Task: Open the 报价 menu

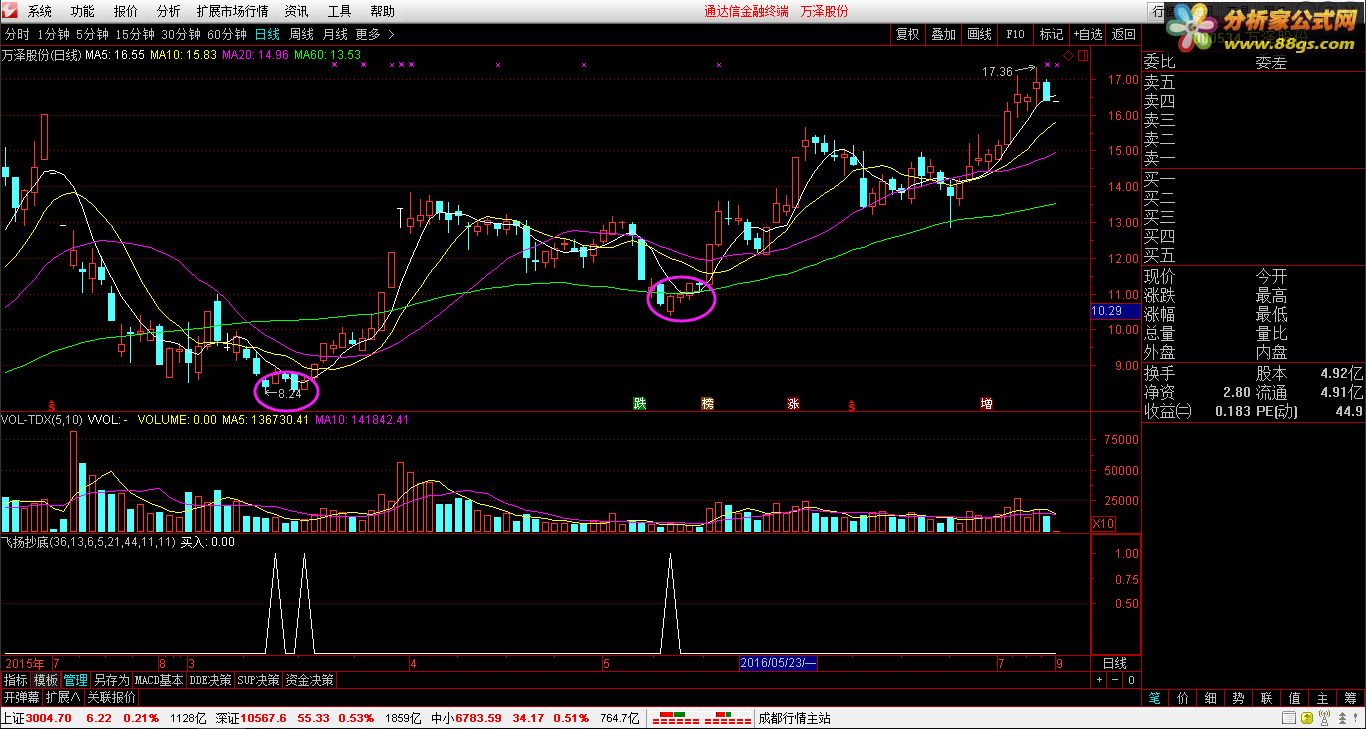Action: (x=126, y=12)
